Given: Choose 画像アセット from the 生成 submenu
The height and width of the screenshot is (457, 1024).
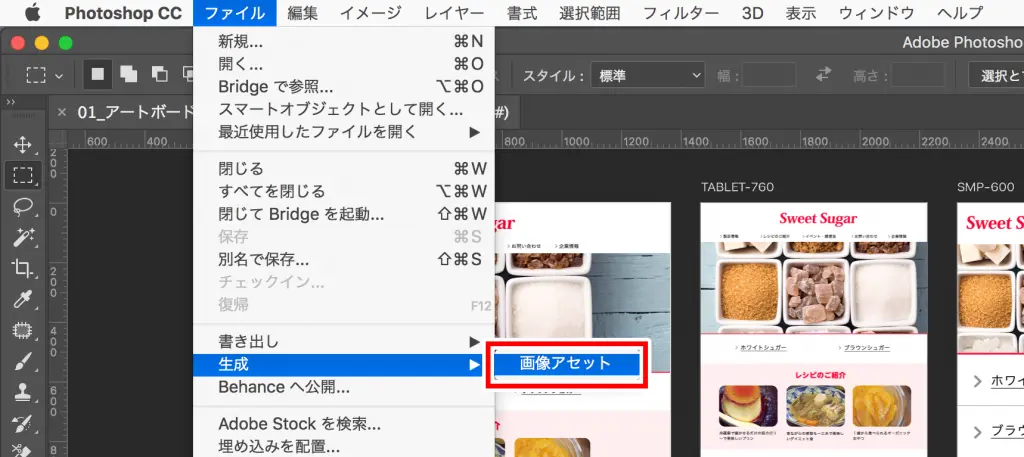Looking at the screenshot, I should (566, 364).
